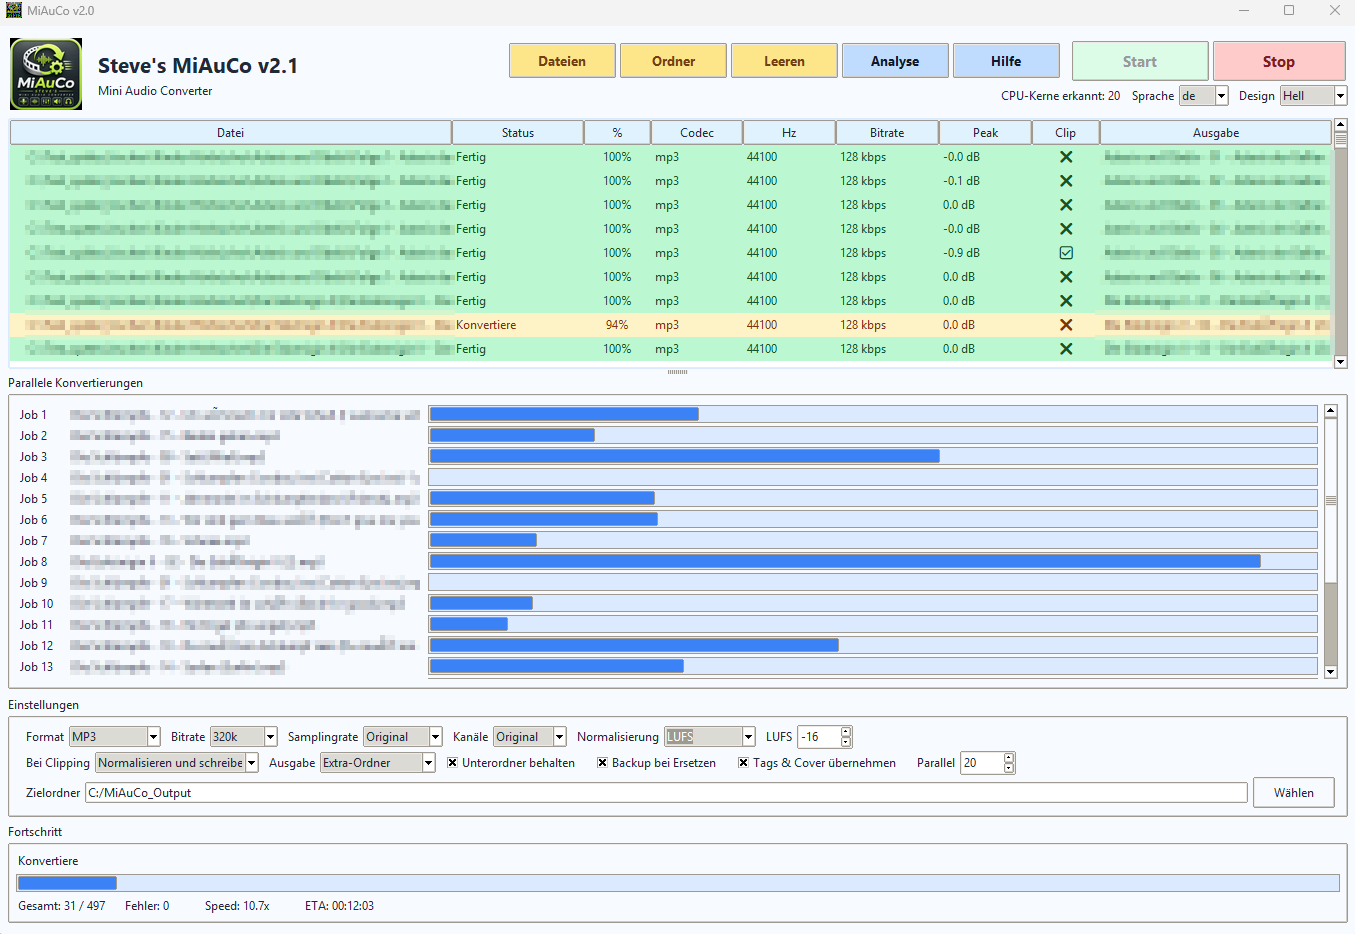Click the Dateien button
Image resolution: width=1355 pixels, height=934 pixels.
[562, 61]
